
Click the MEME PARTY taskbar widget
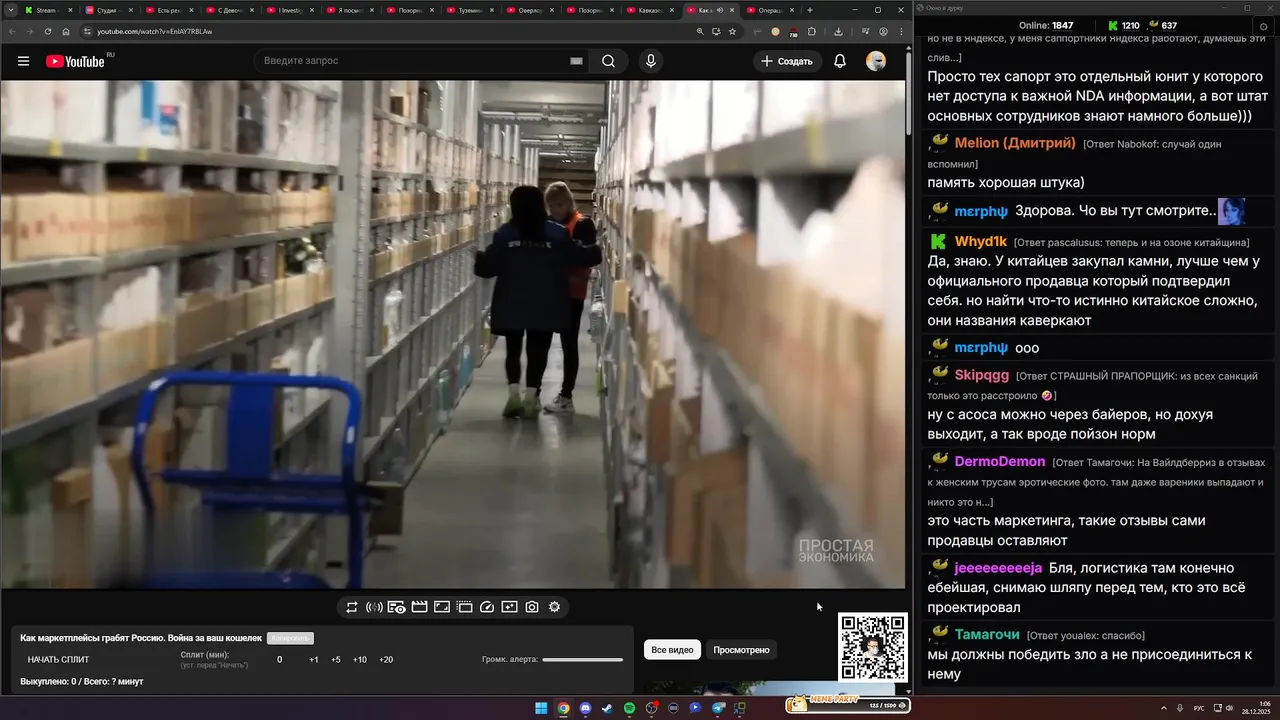(848, 705)
